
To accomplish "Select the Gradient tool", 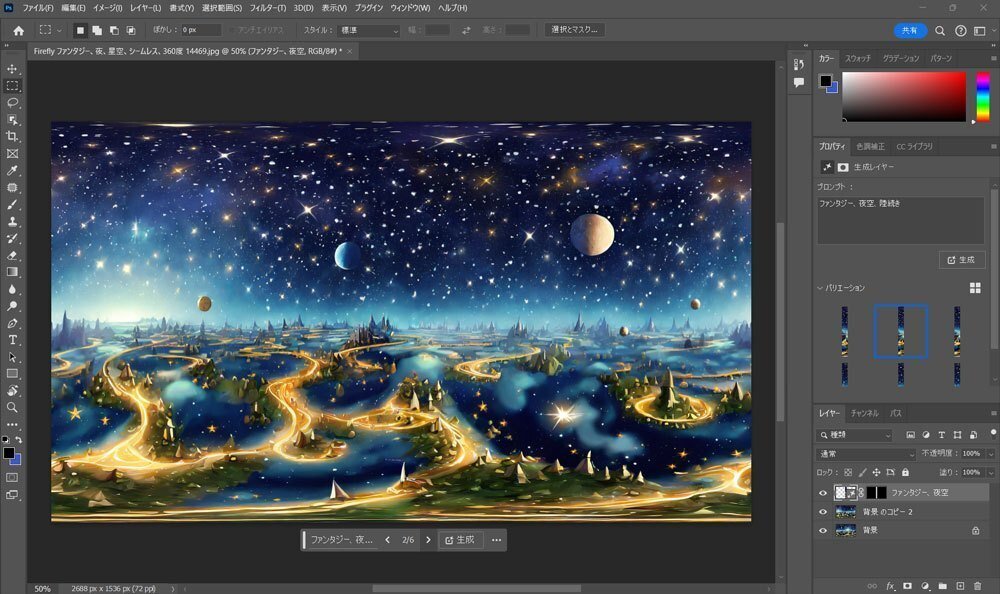I will point(12,272).
